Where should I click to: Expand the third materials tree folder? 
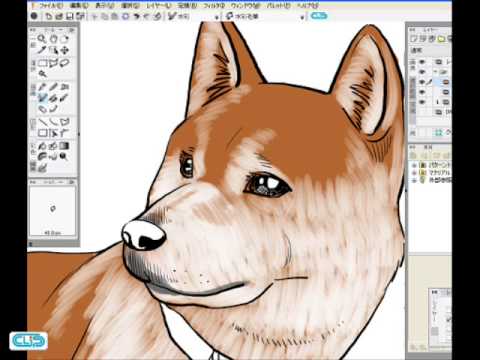click(414, 180)
